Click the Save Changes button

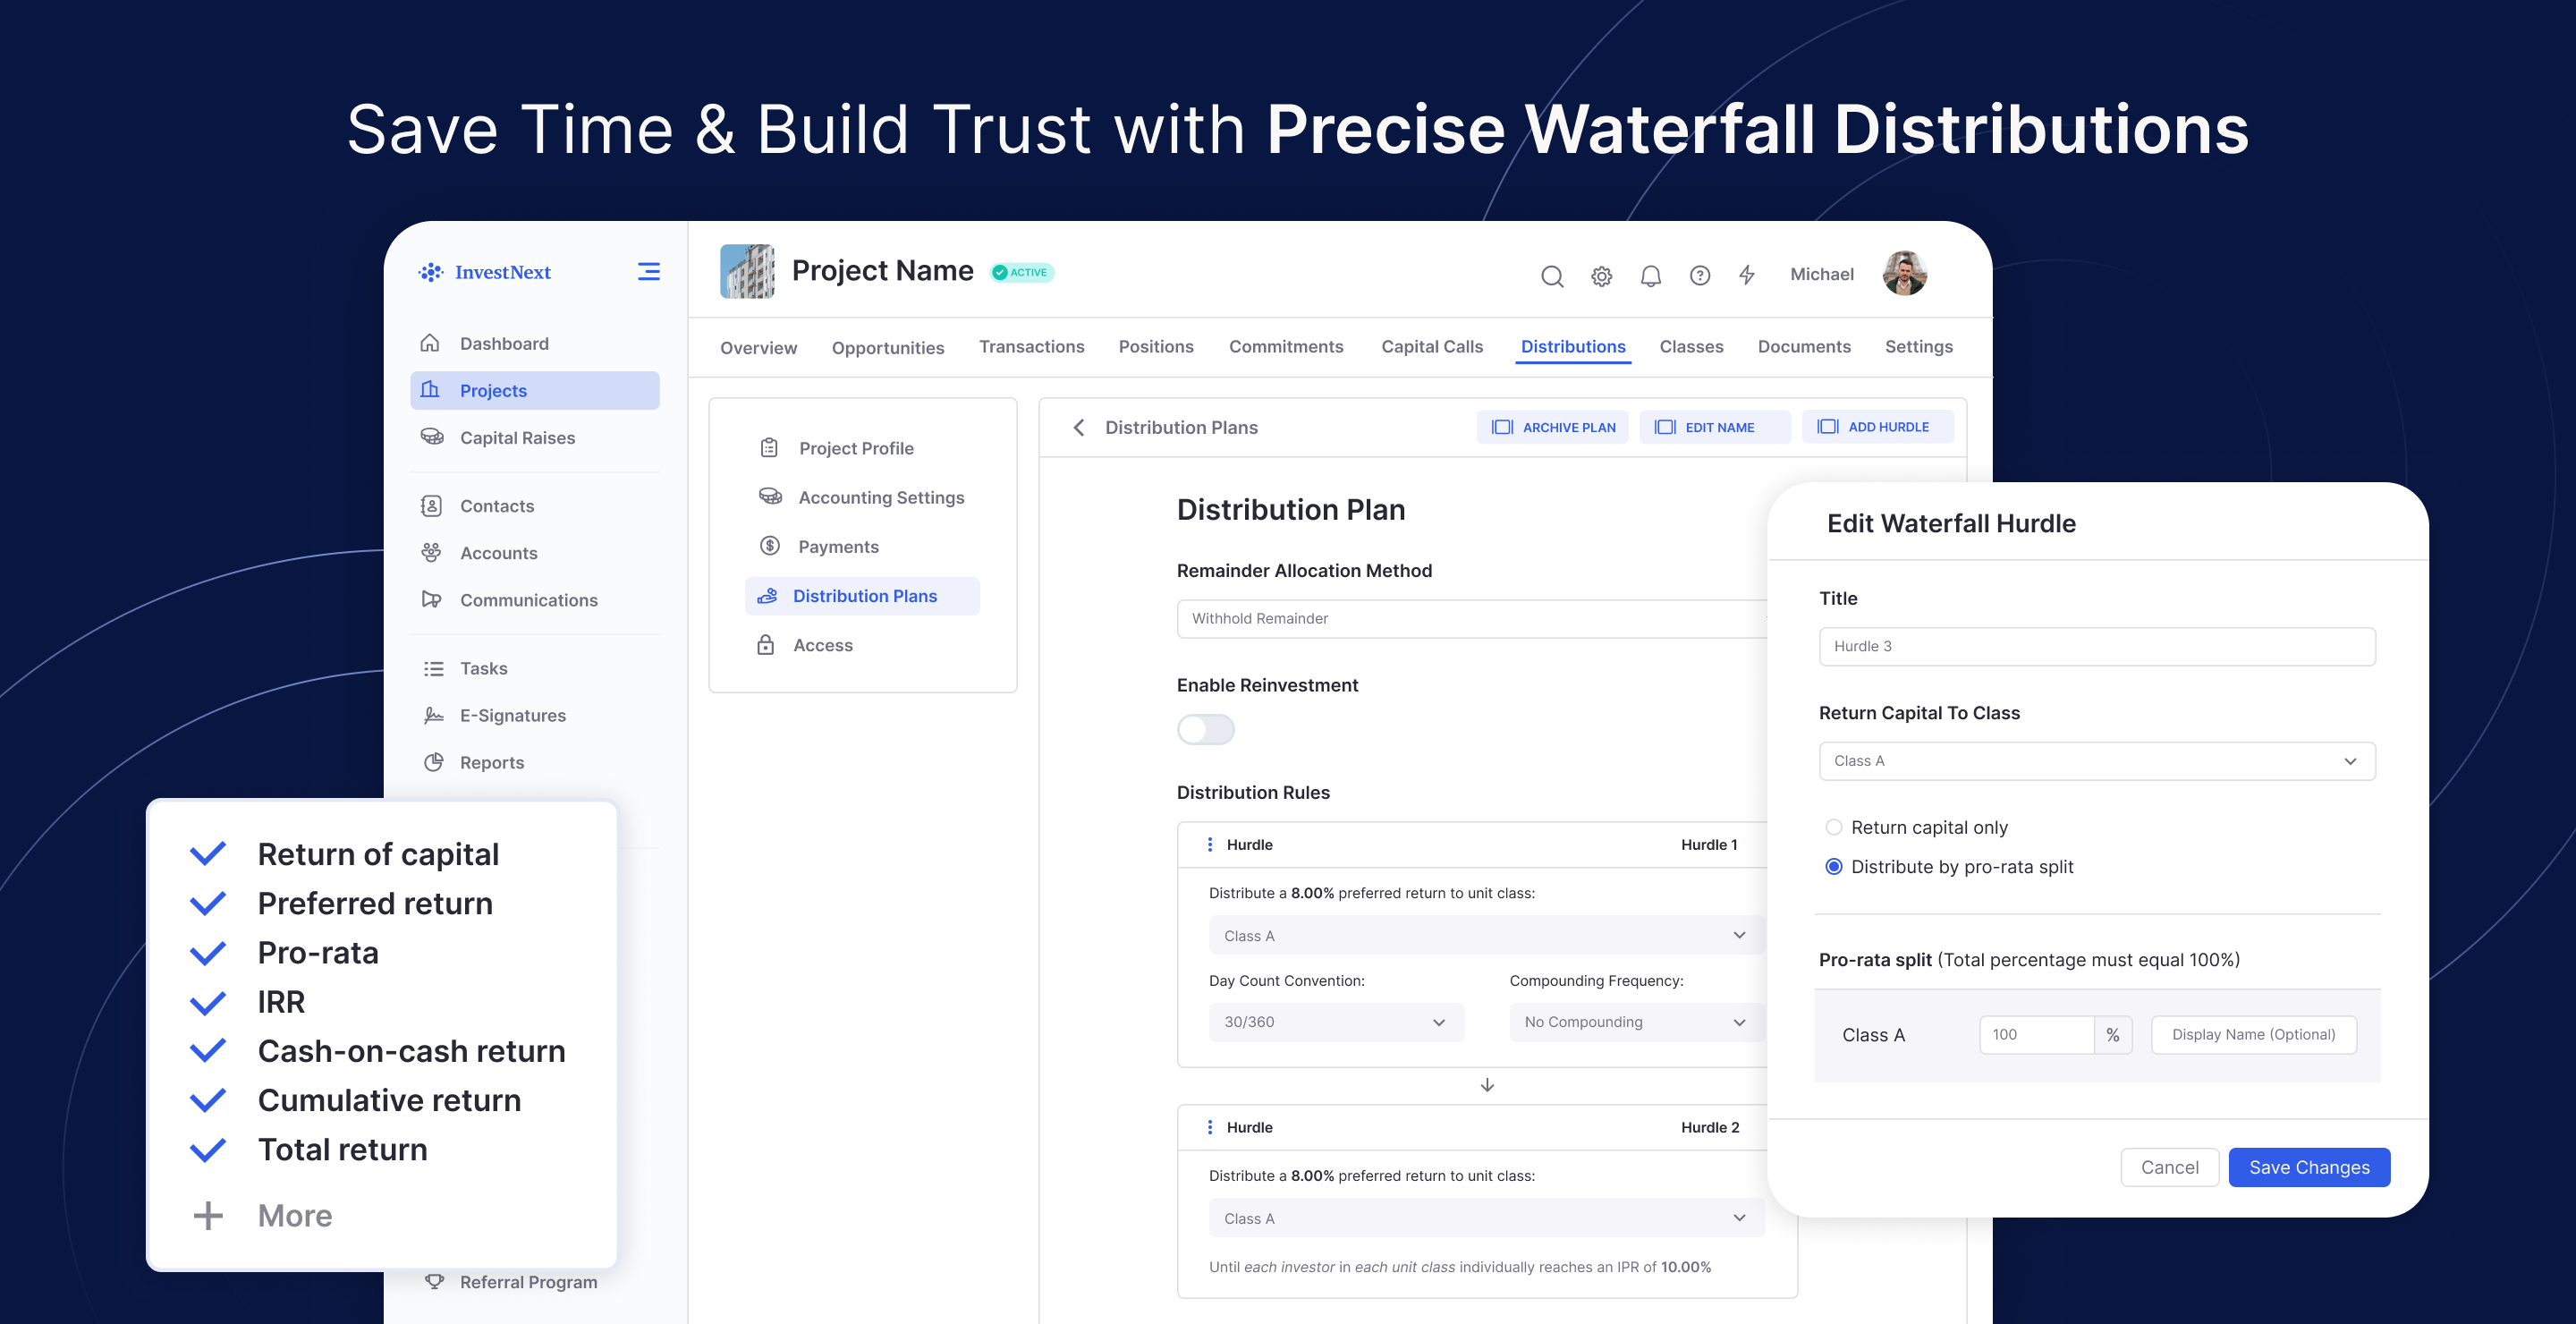click(2309, 1167)
